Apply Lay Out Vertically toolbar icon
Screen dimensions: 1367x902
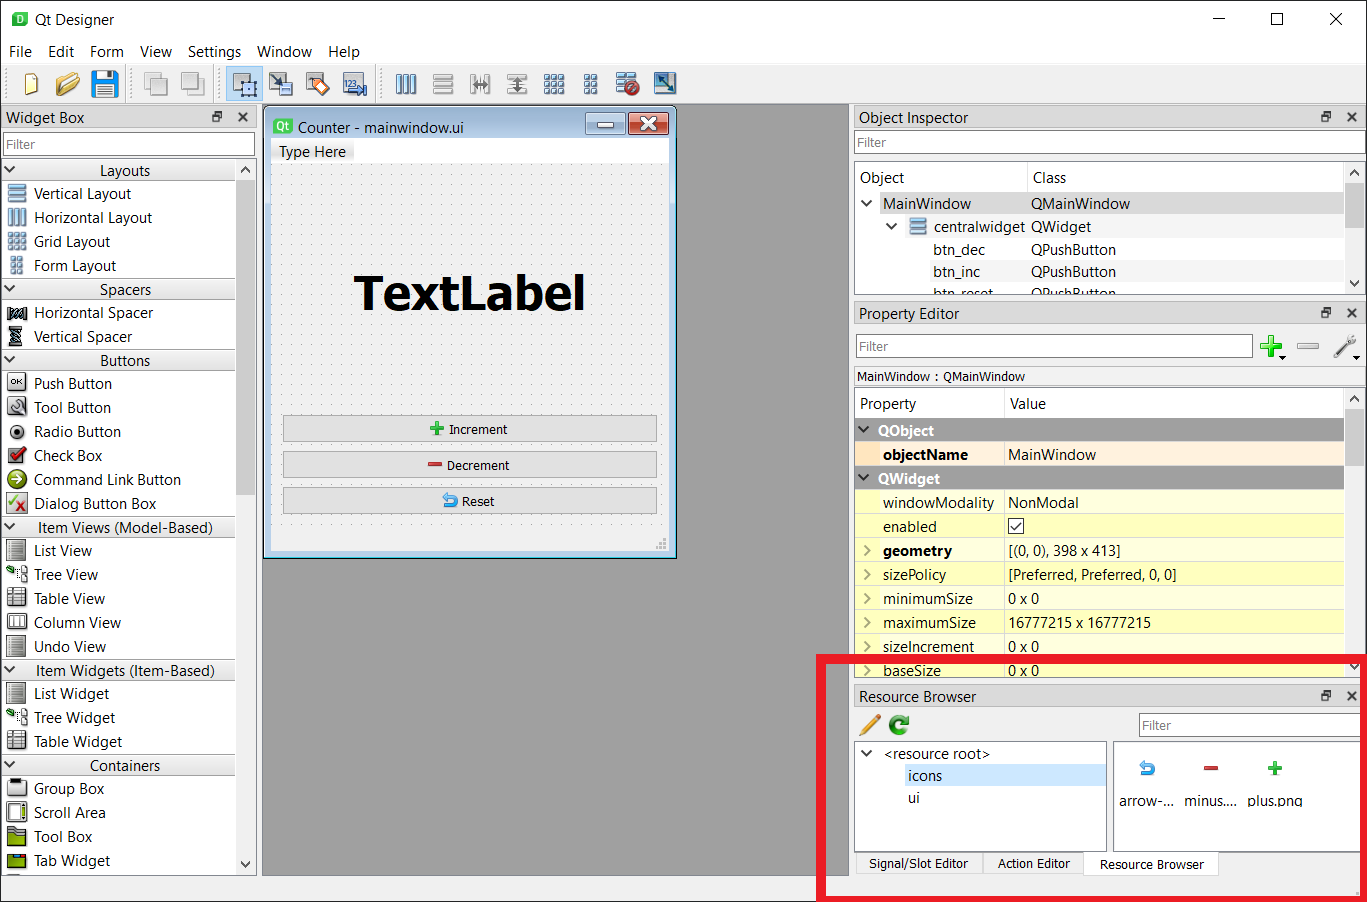click(x=443, y=84)
